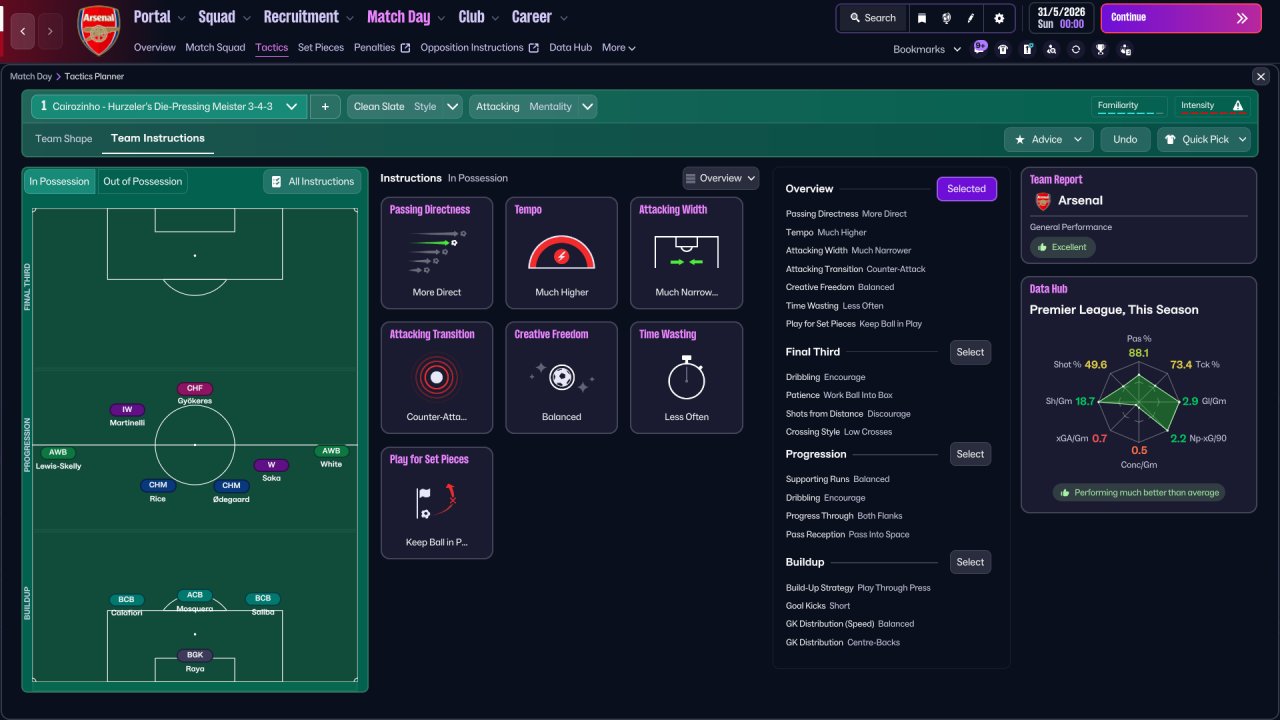Switch pitch view to In Possession
The image size is (1280, 720).
tap(59, 181)
